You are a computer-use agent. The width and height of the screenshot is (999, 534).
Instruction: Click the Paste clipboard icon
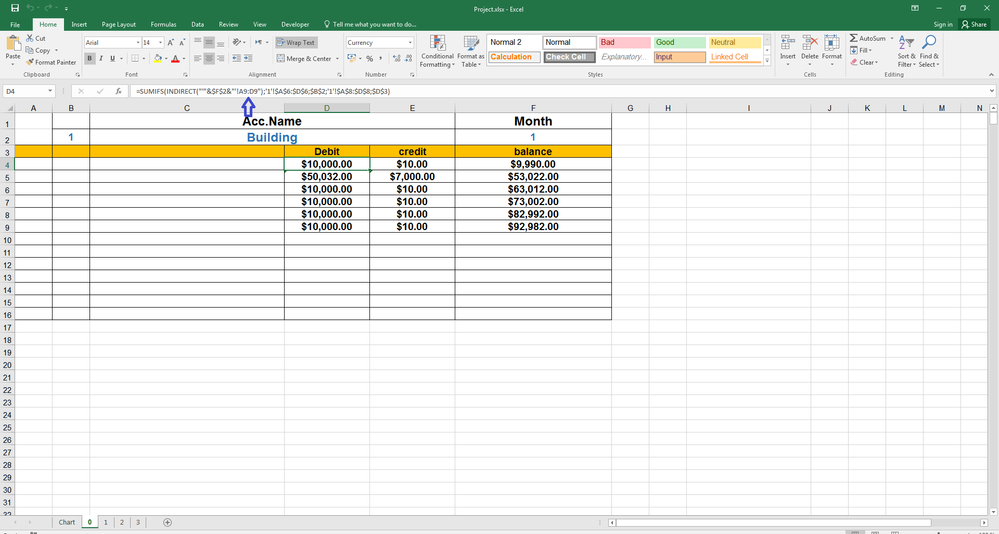coord(13,45)
